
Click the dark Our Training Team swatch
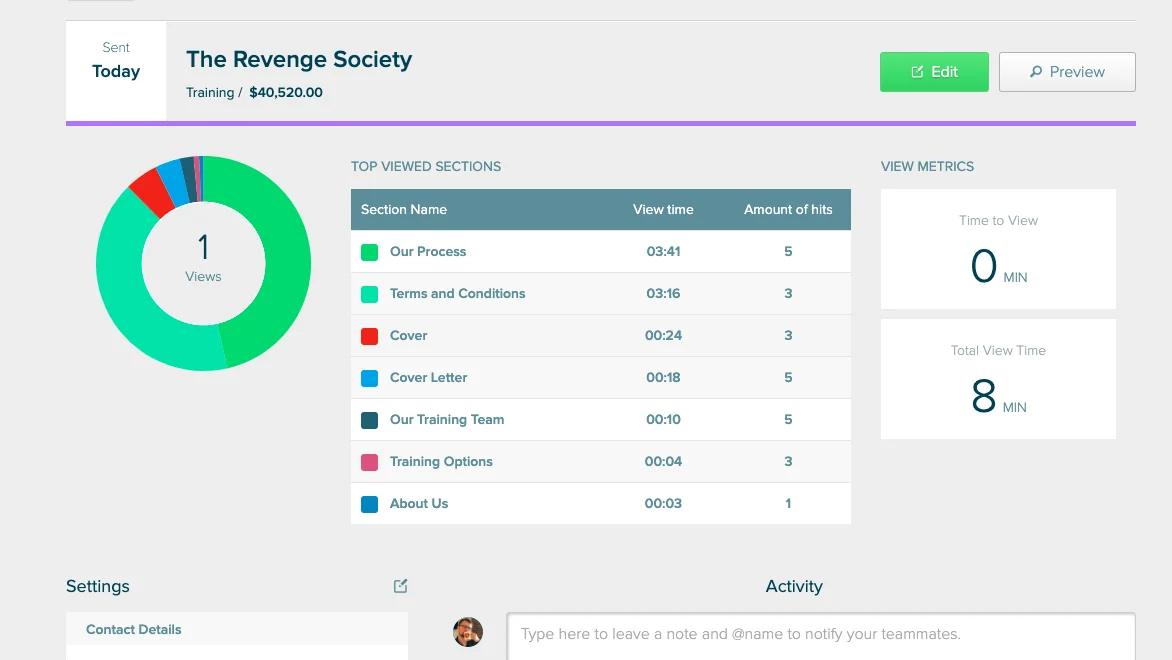coord(369,420)
